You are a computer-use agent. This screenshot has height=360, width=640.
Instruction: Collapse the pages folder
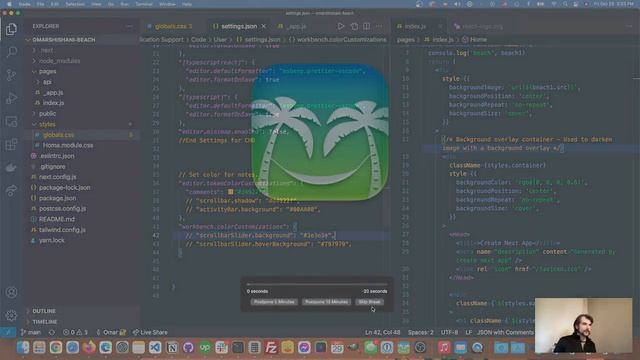click(x=47, y=71)
